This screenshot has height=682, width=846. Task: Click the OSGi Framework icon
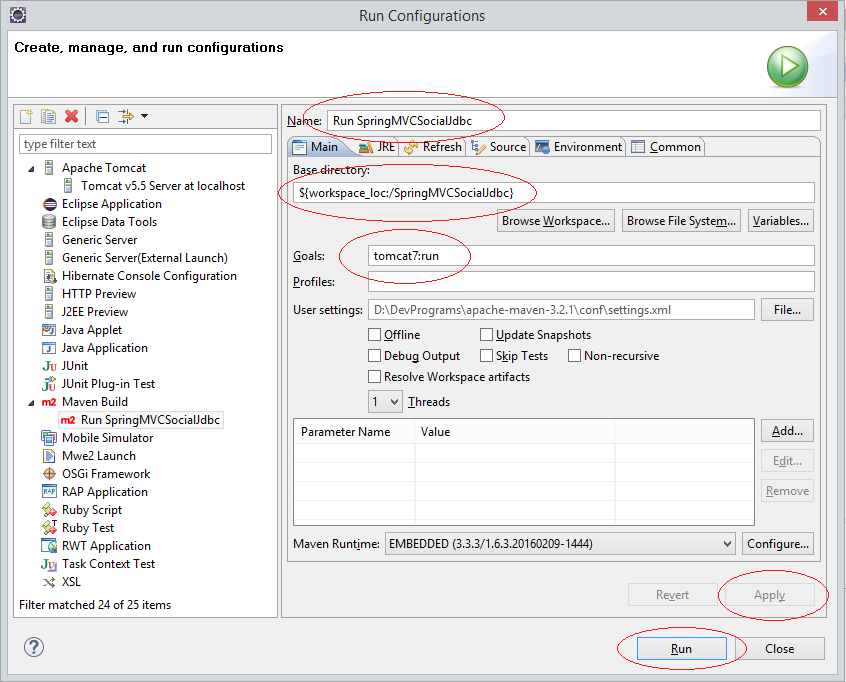click(49, 474)
